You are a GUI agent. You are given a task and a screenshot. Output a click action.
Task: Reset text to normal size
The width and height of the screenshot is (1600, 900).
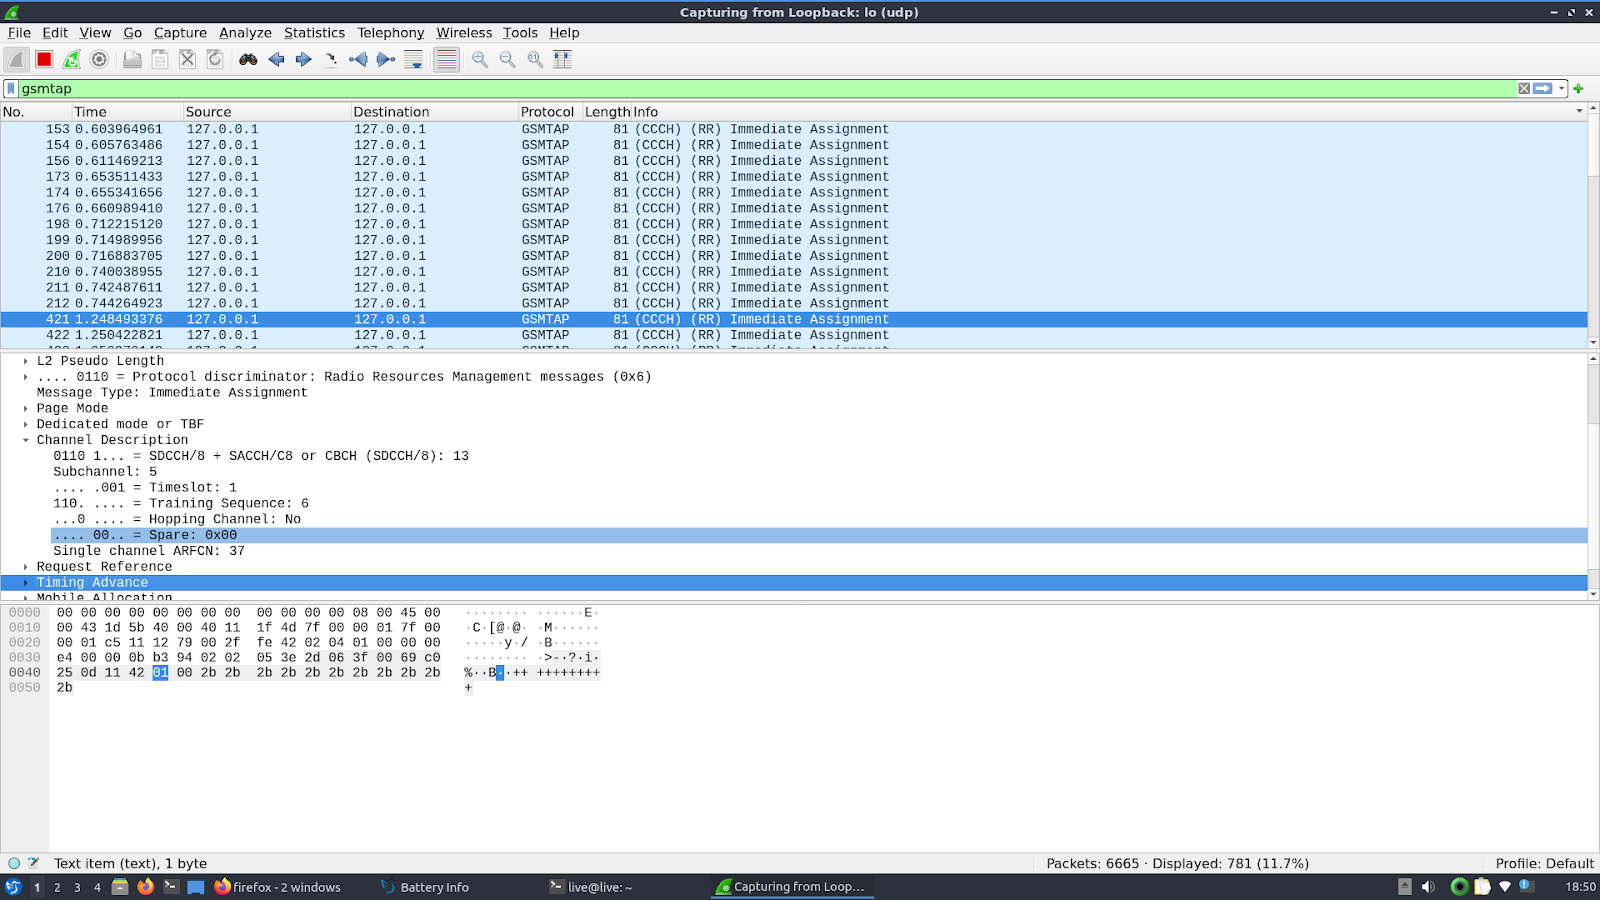(535, 60)
